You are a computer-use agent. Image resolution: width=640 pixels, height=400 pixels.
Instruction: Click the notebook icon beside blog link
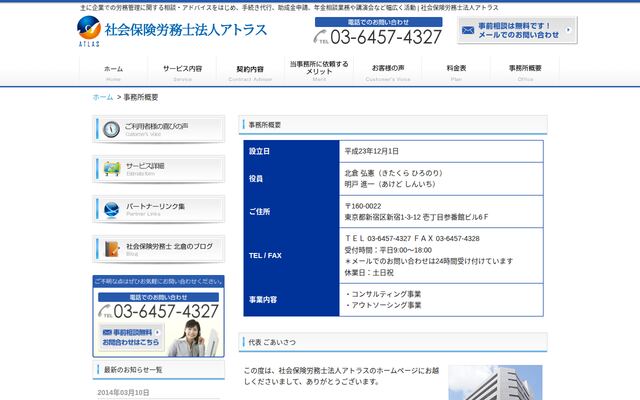point(111,249)
